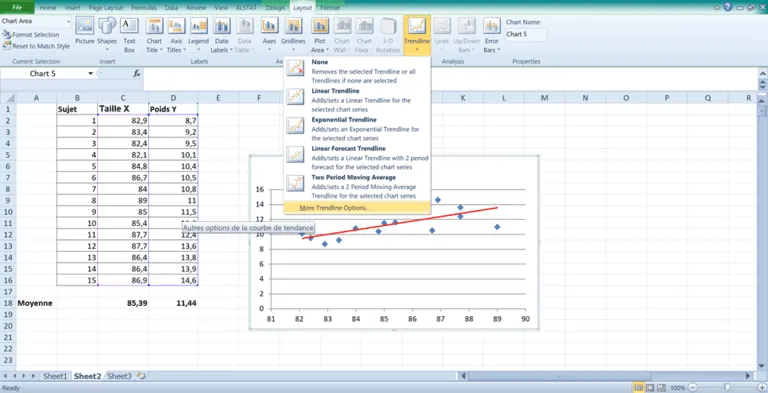Click the insert new worksheet icon
This screenshot has height=393, width=768.
(x=142, y=376)
